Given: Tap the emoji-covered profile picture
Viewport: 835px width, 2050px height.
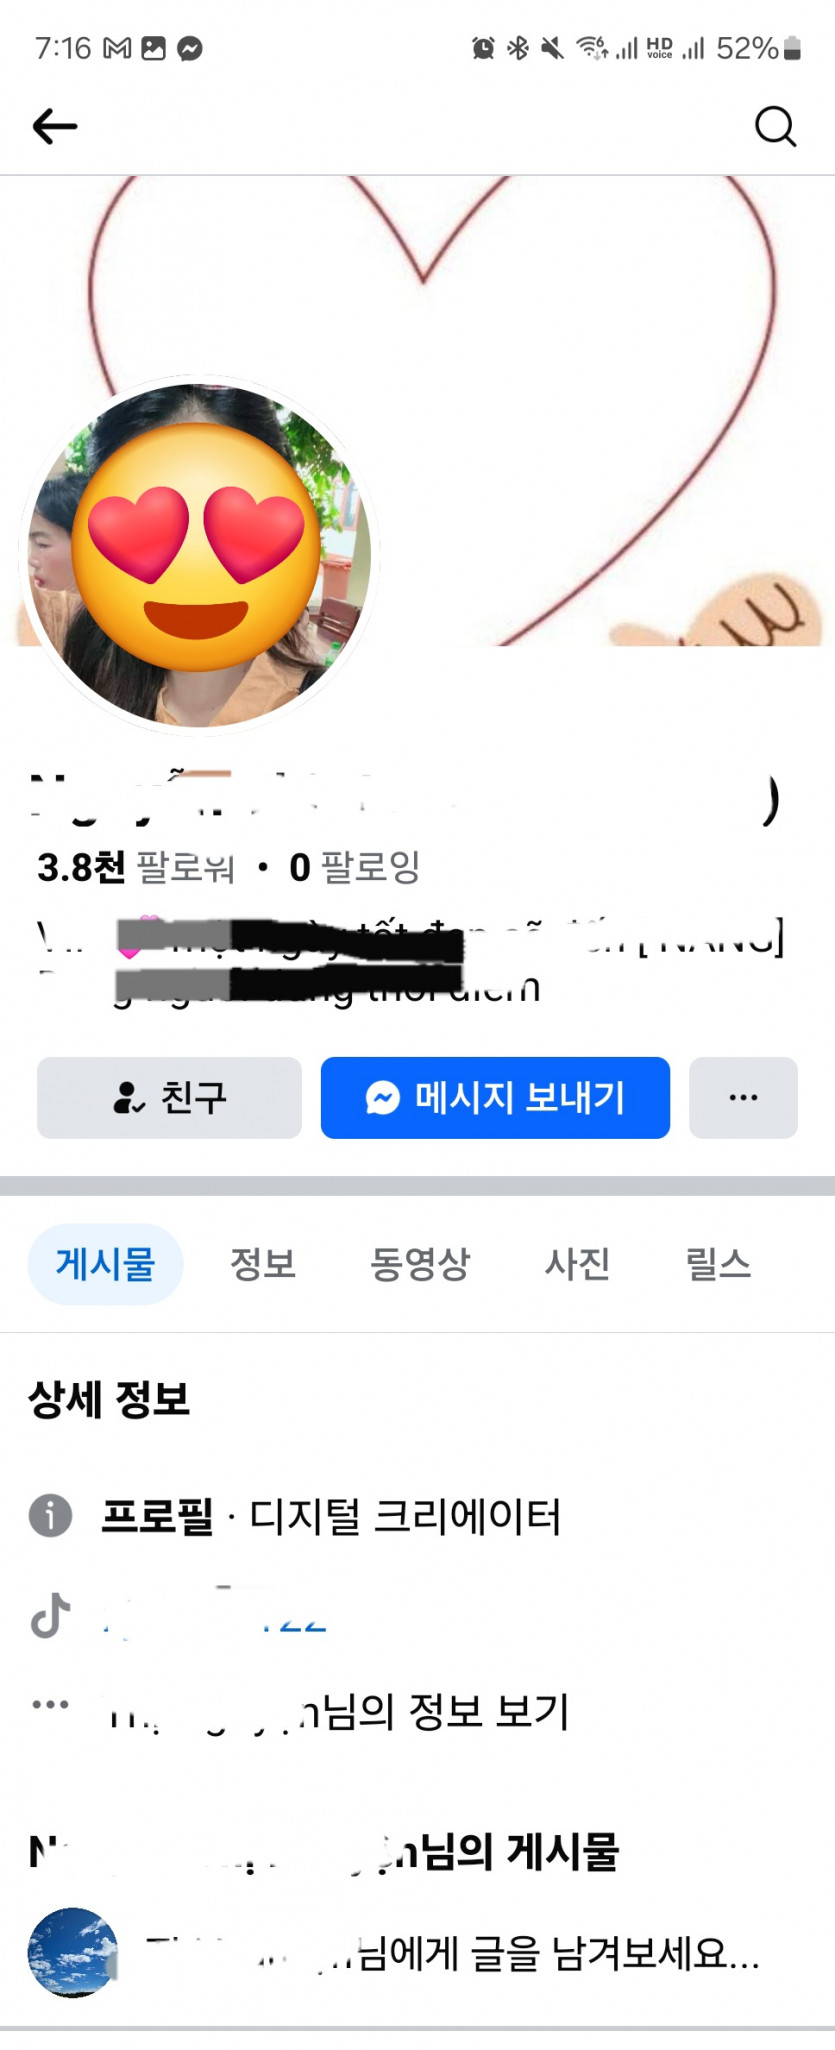Looking at the screenshot, I should (198, 555).
